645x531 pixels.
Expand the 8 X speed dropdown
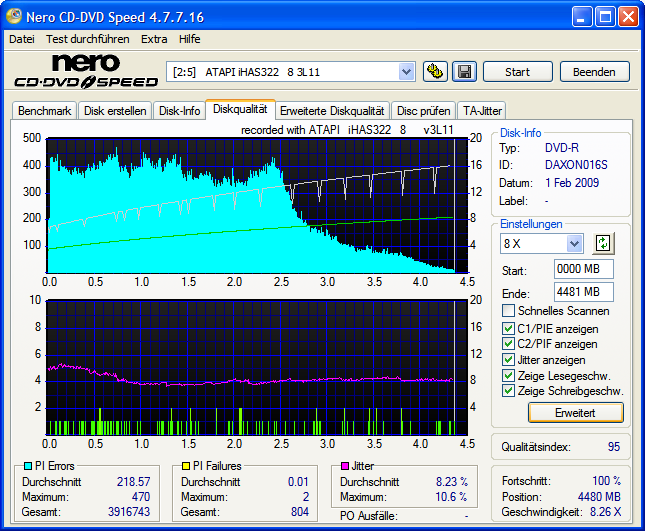[x=574, y=243]
